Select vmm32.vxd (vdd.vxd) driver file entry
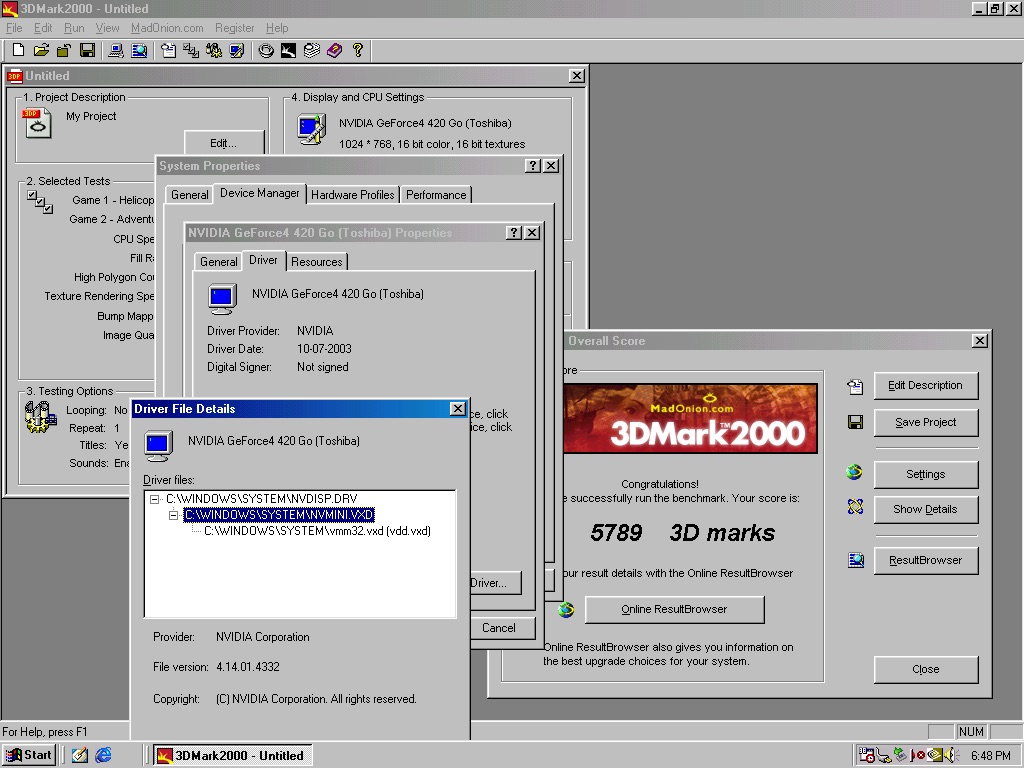 pos(317,531)
